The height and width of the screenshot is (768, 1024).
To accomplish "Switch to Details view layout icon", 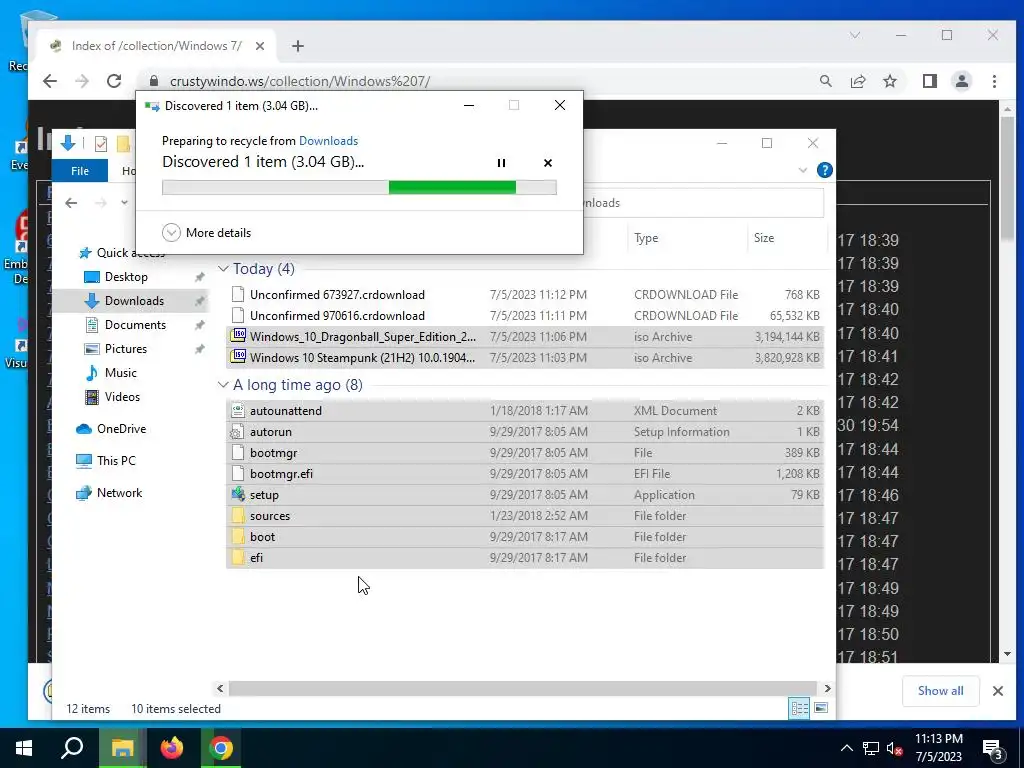I will coord(799,709).
